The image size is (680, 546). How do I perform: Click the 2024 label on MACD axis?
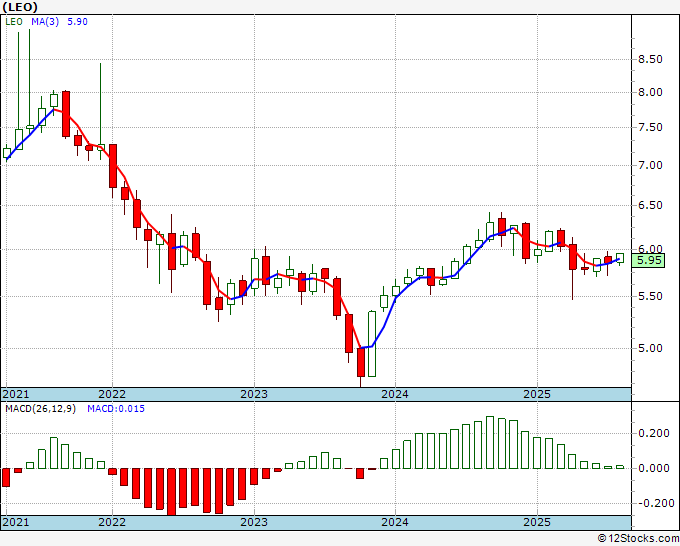[395, 522]
